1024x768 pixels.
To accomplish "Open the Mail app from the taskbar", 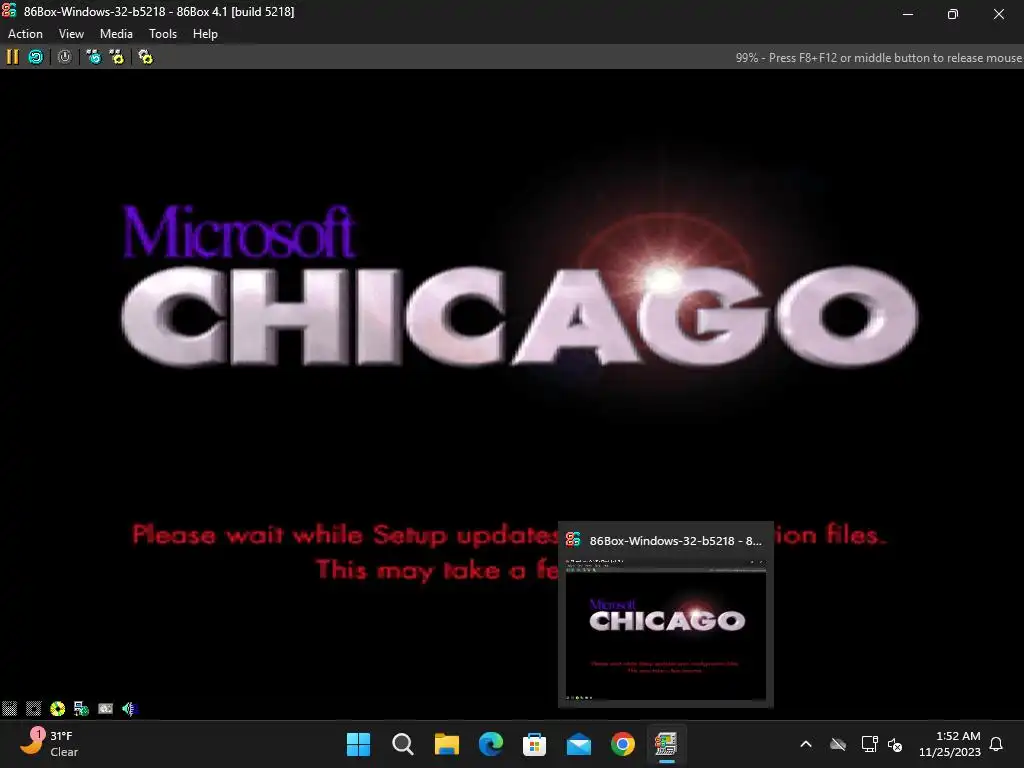I will point(579,744).
